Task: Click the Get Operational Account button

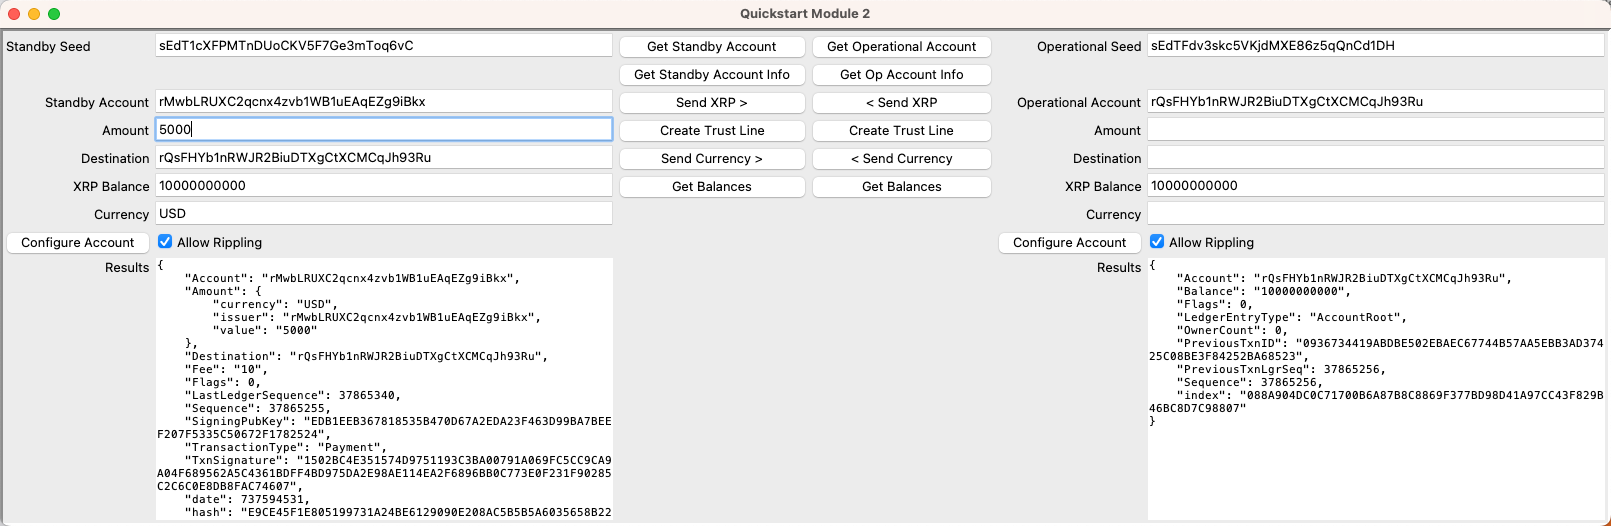Action: (901, 47)
